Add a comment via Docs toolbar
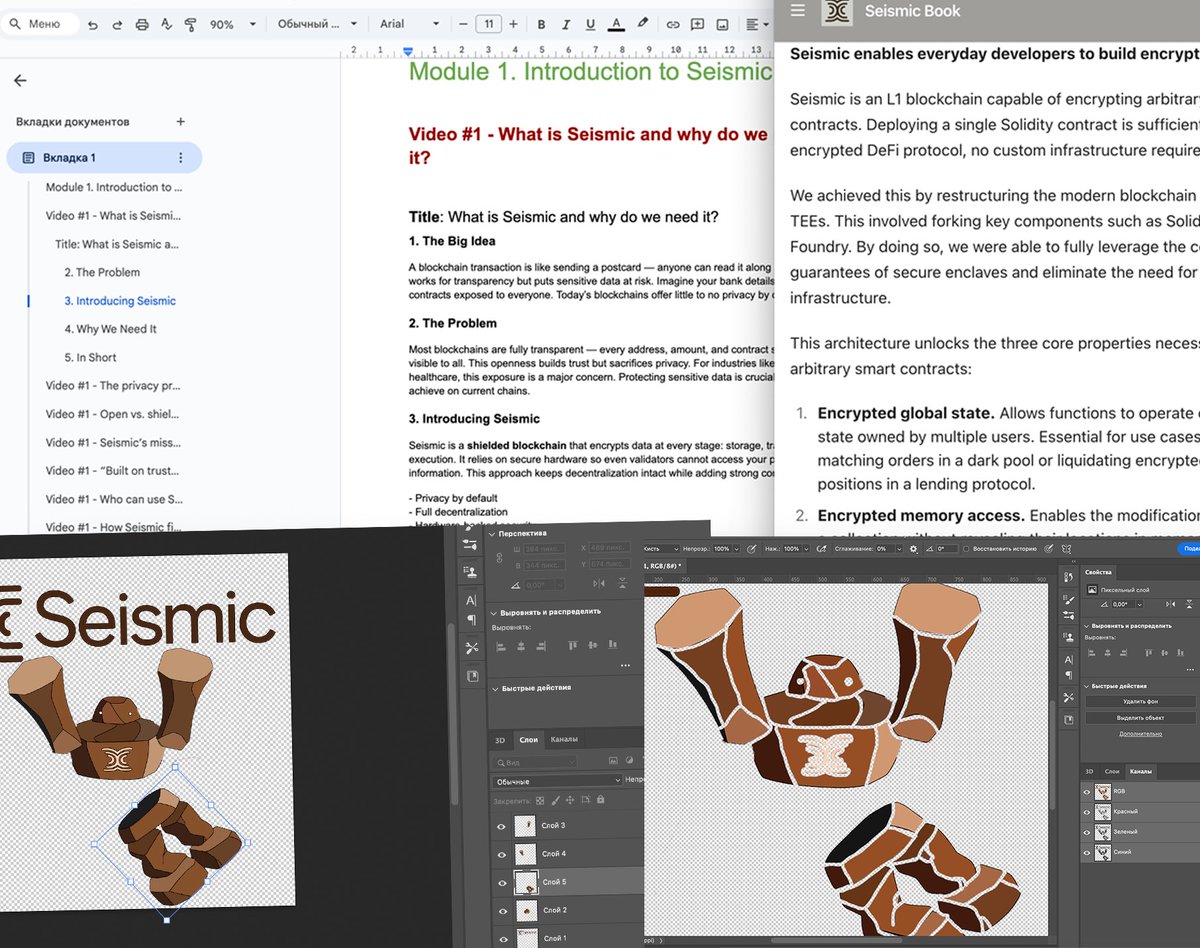 coord(697,24)
